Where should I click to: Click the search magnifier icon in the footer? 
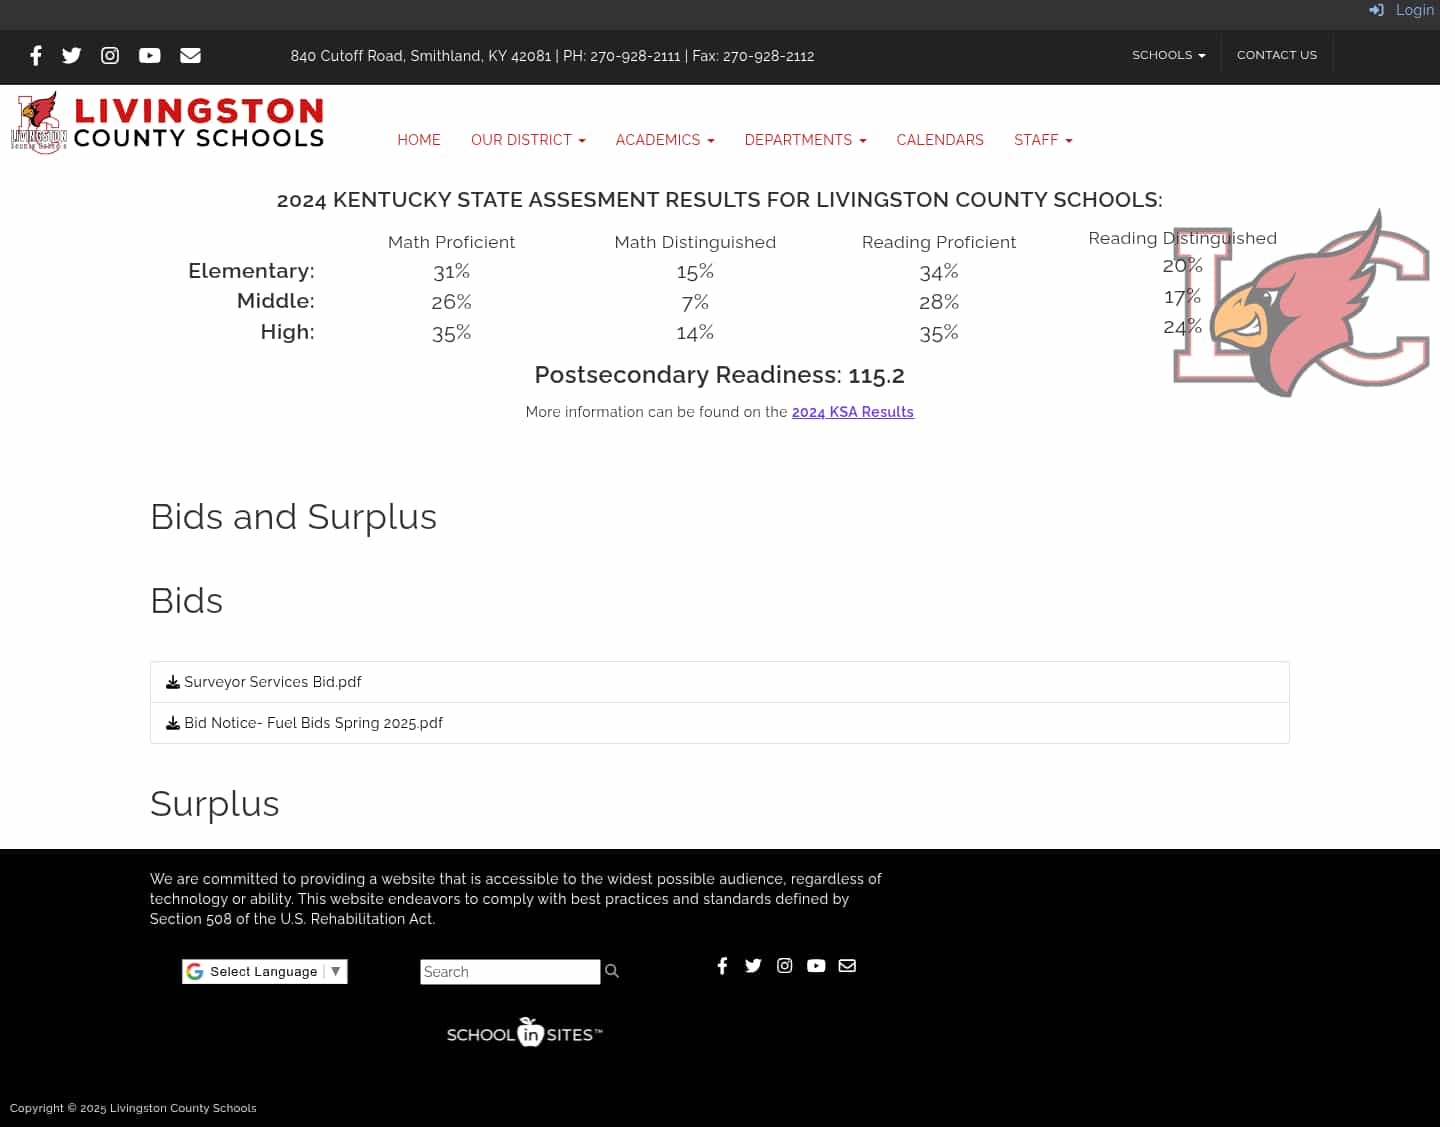(611, 970)
